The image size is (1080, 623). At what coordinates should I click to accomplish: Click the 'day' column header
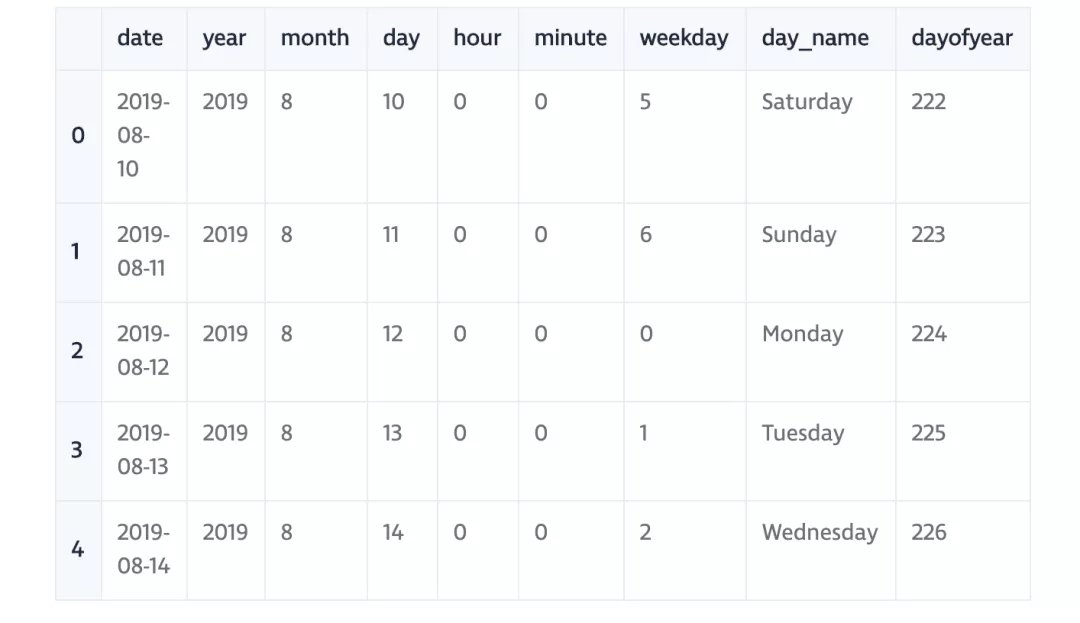401,38
